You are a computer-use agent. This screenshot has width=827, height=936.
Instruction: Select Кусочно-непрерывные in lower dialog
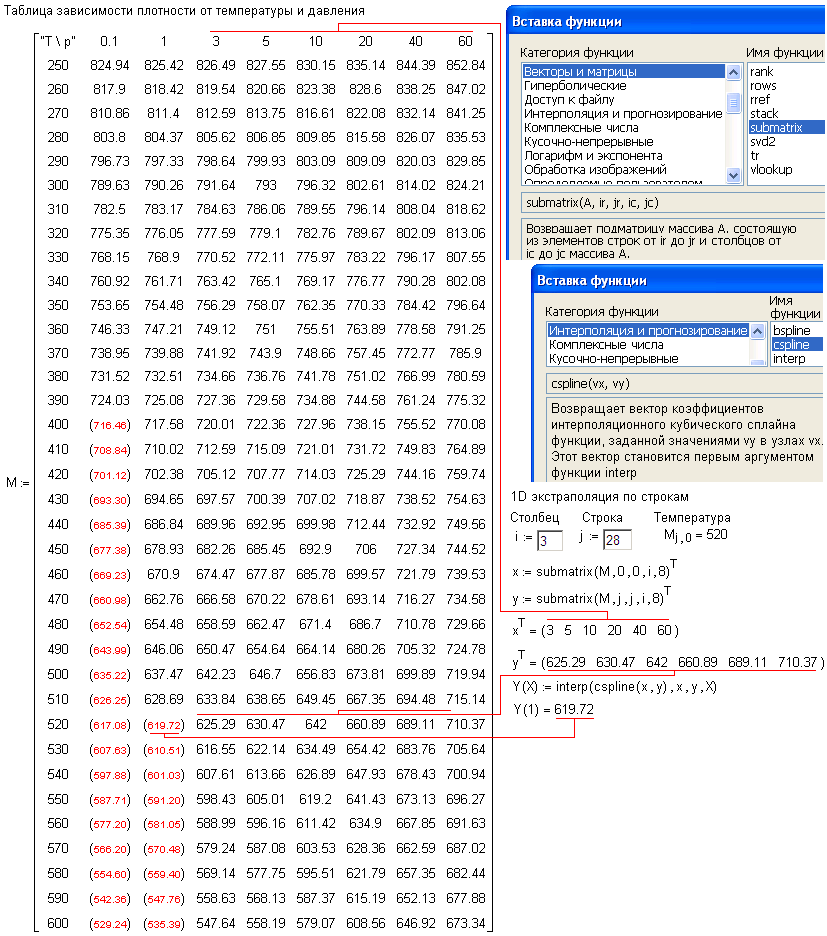[x=613, y=359]
